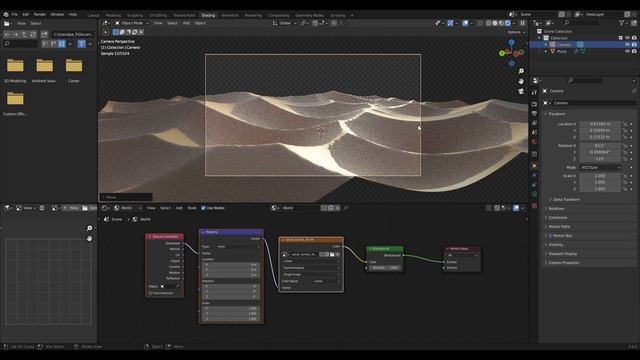This screenshot has height=360, width=640.
Task: Collapse the Mapping node header arrow
Action: point(203,232)
